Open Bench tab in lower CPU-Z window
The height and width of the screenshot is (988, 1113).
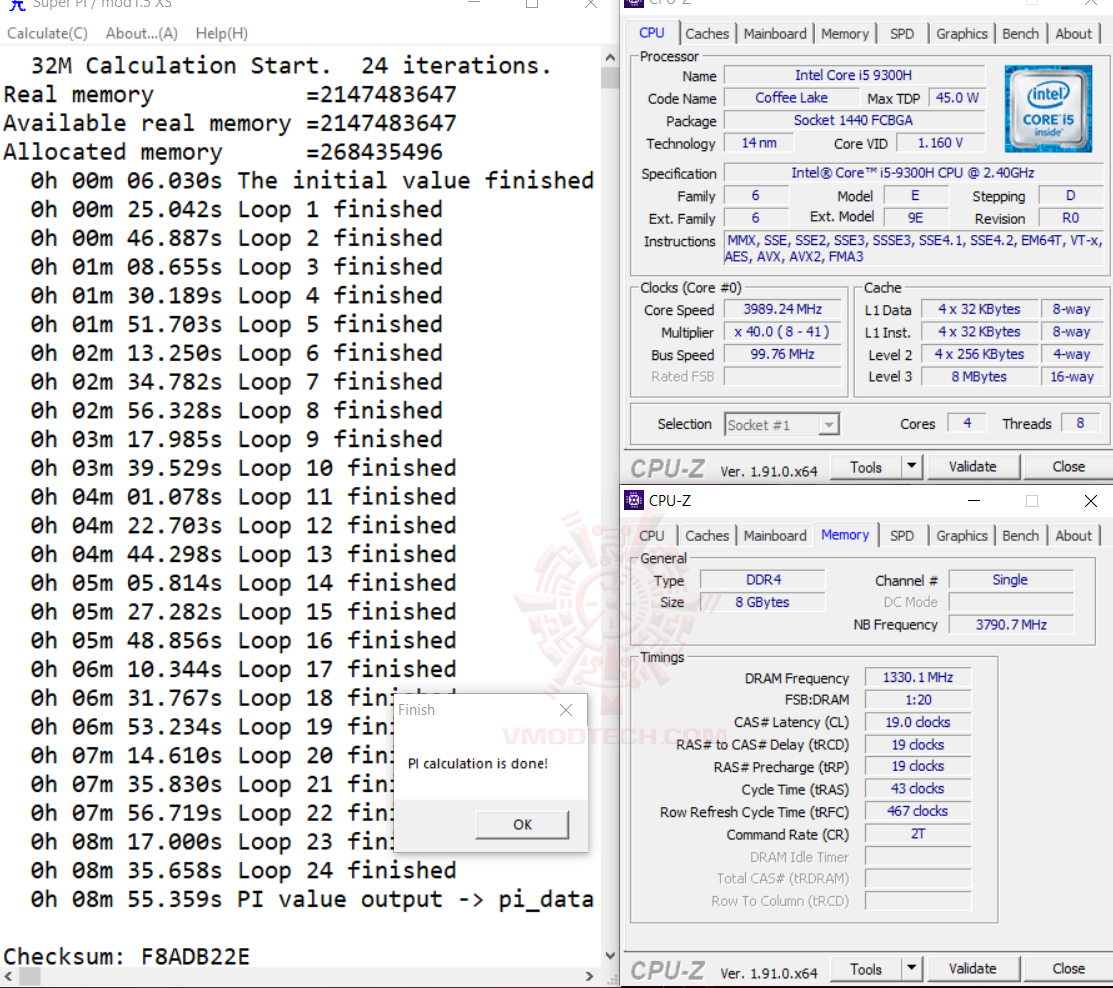coord(1020,535)
